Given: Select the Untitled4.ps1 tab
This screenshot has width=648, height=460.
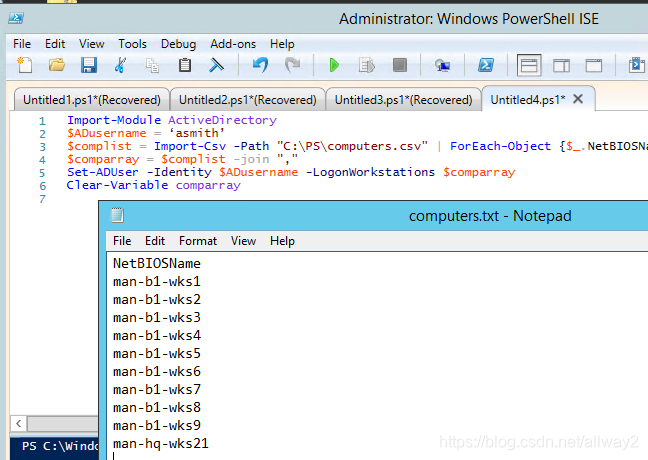Looking at the screenshot, I should [528, 100].
